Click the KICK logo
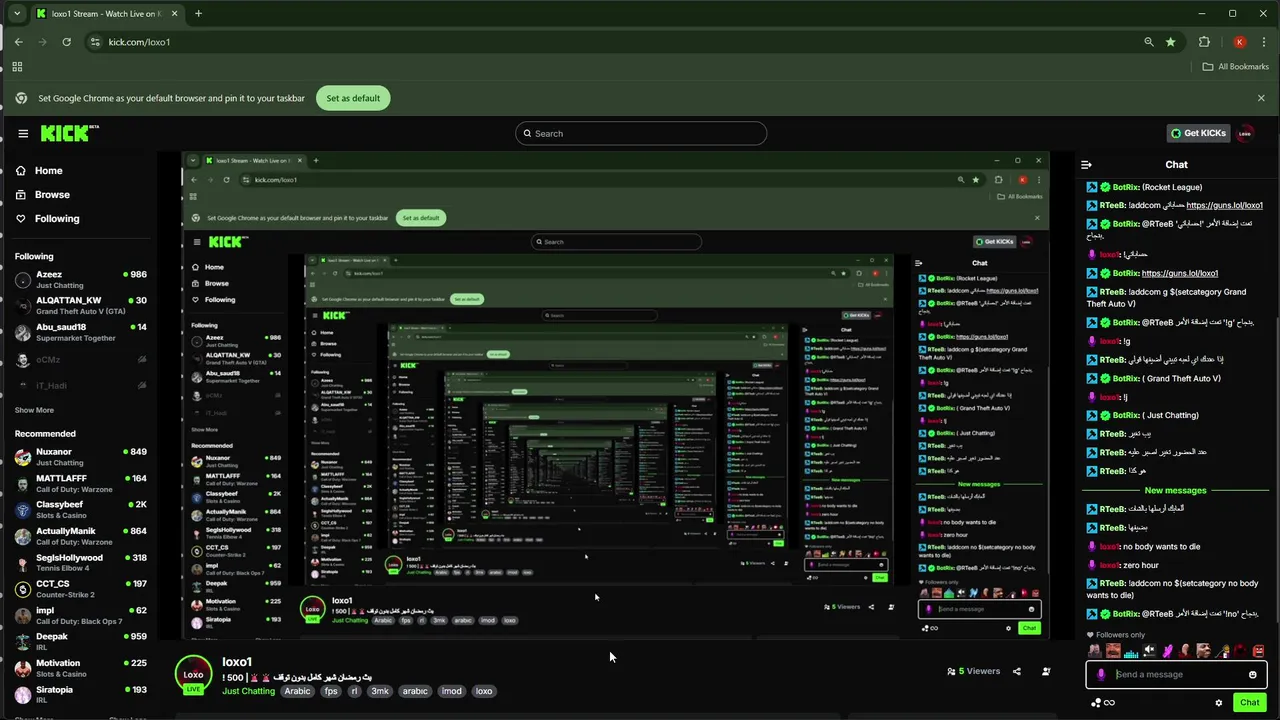 [x=69, y=133]
